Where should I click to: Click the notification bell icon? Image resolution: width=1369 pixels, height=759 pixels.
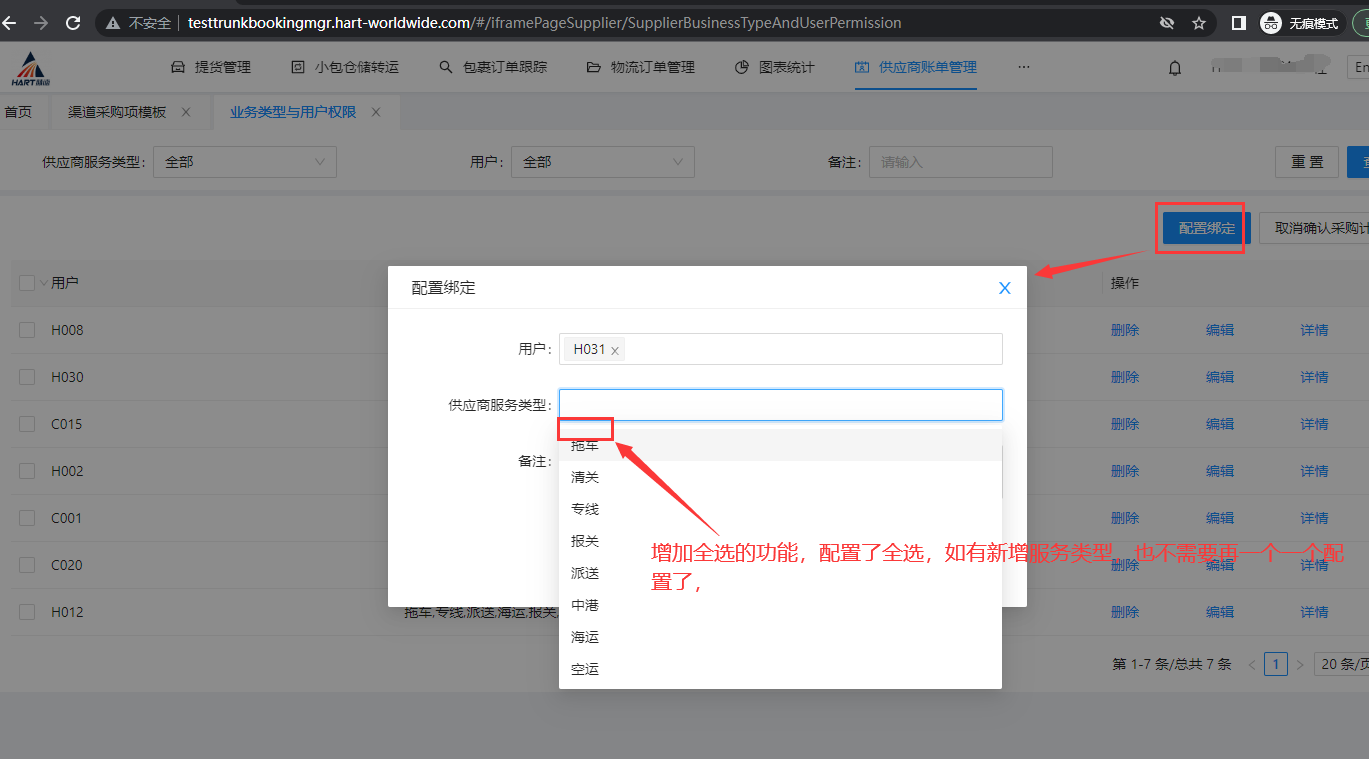[x=1175, y=68]
